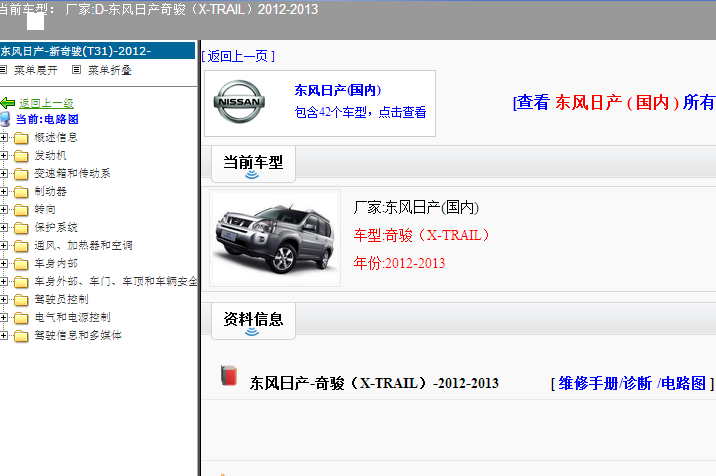Click the folder icon beside 电气和电源控制

[21, 317]
